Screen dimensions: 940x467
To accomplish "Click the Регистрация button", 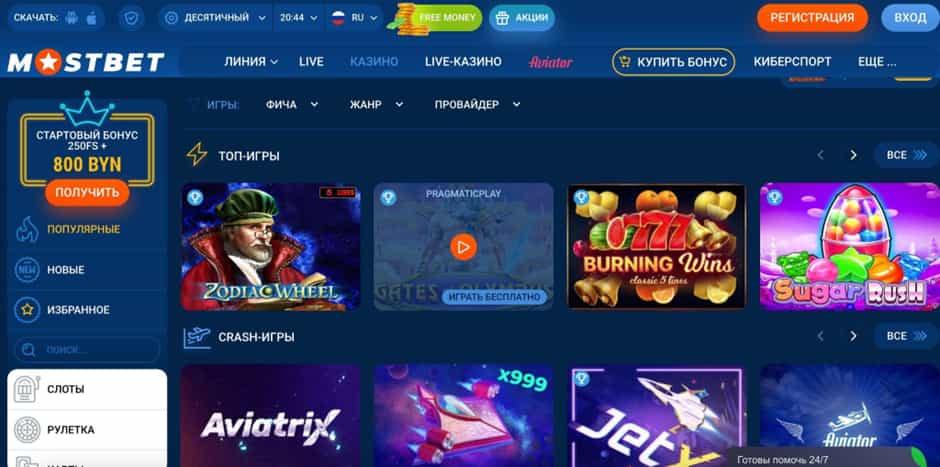I will click(812, 18).
